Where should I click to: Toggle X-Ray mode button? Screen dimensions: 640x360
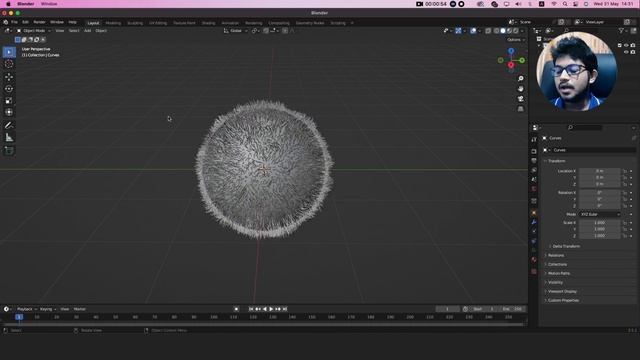tap(488, 31)
